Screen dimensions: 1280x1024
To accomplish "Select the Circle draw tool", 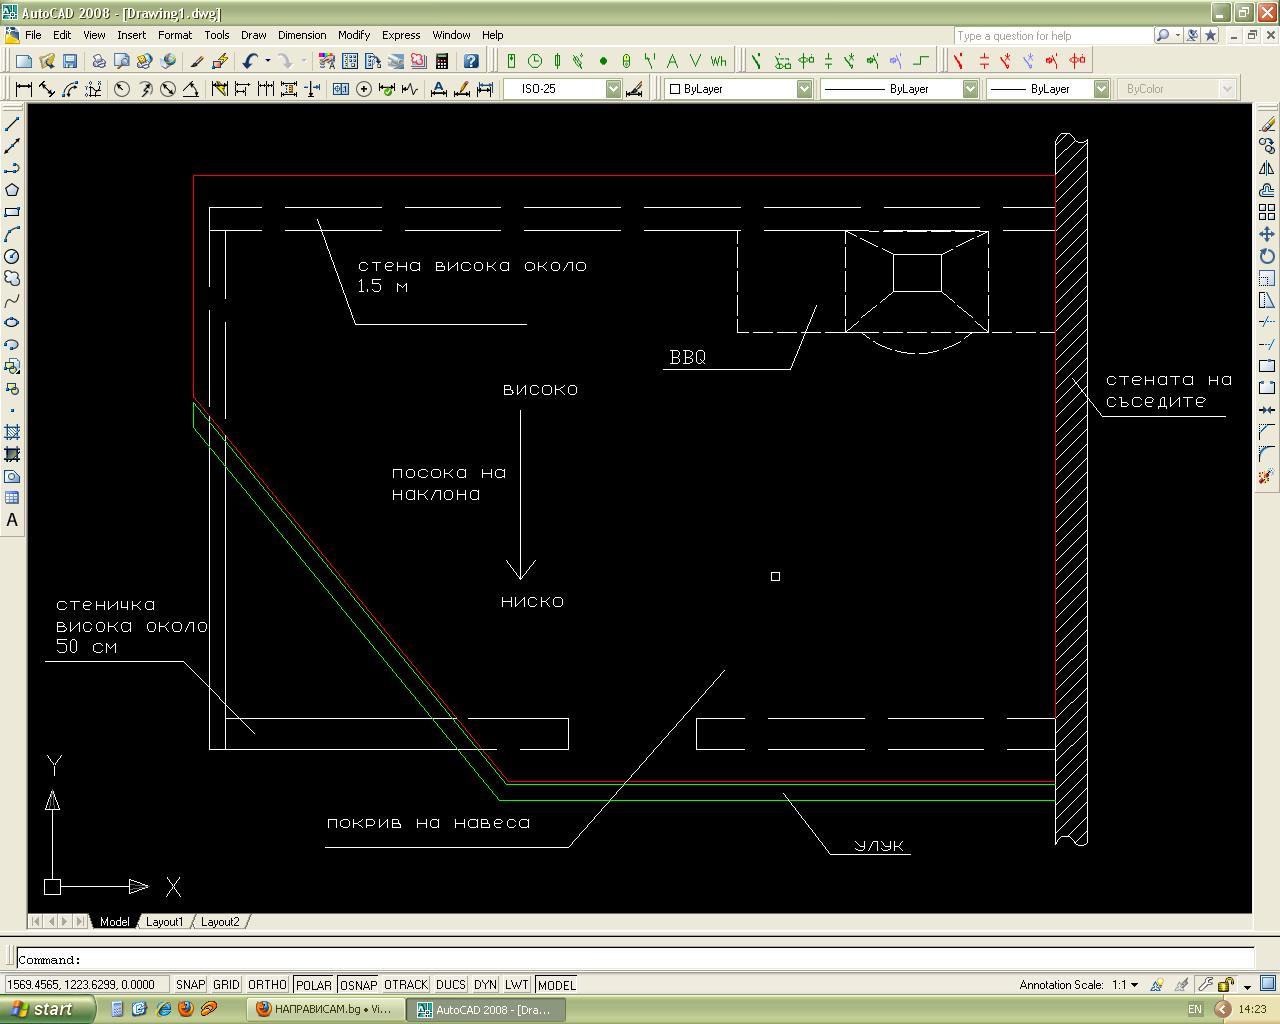I will point(12,257).
